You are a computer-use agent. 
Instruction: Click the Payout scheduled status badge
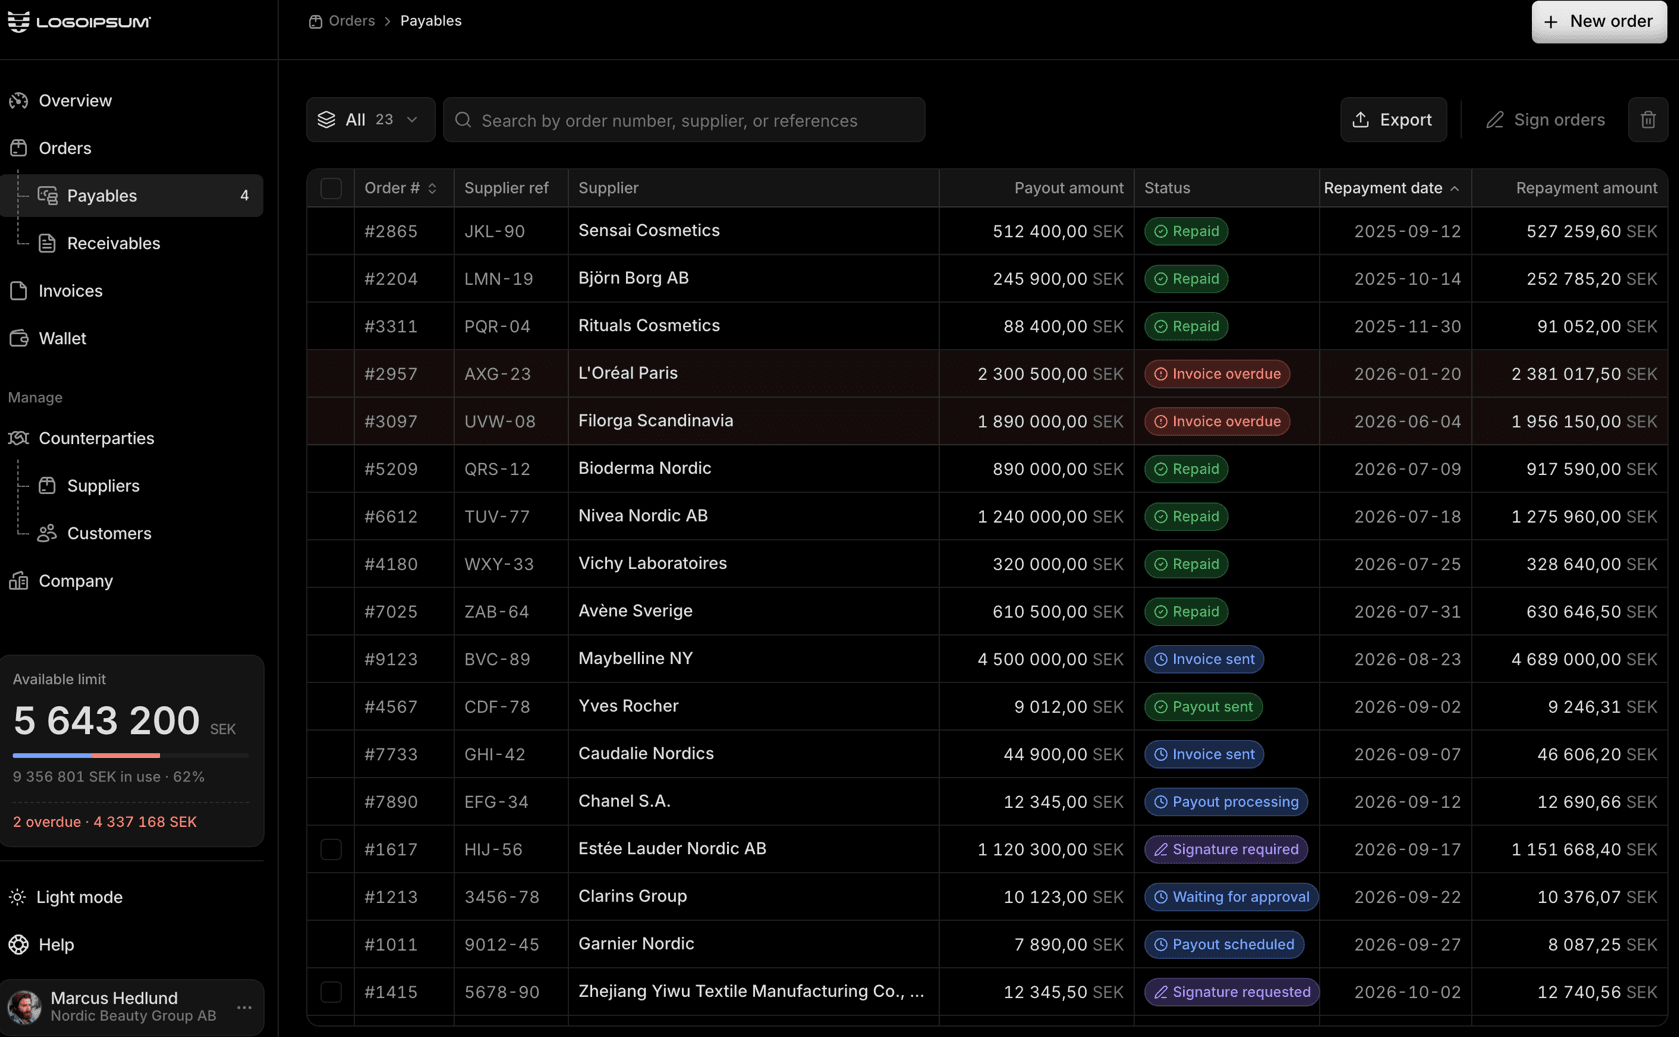[1224, 945]
